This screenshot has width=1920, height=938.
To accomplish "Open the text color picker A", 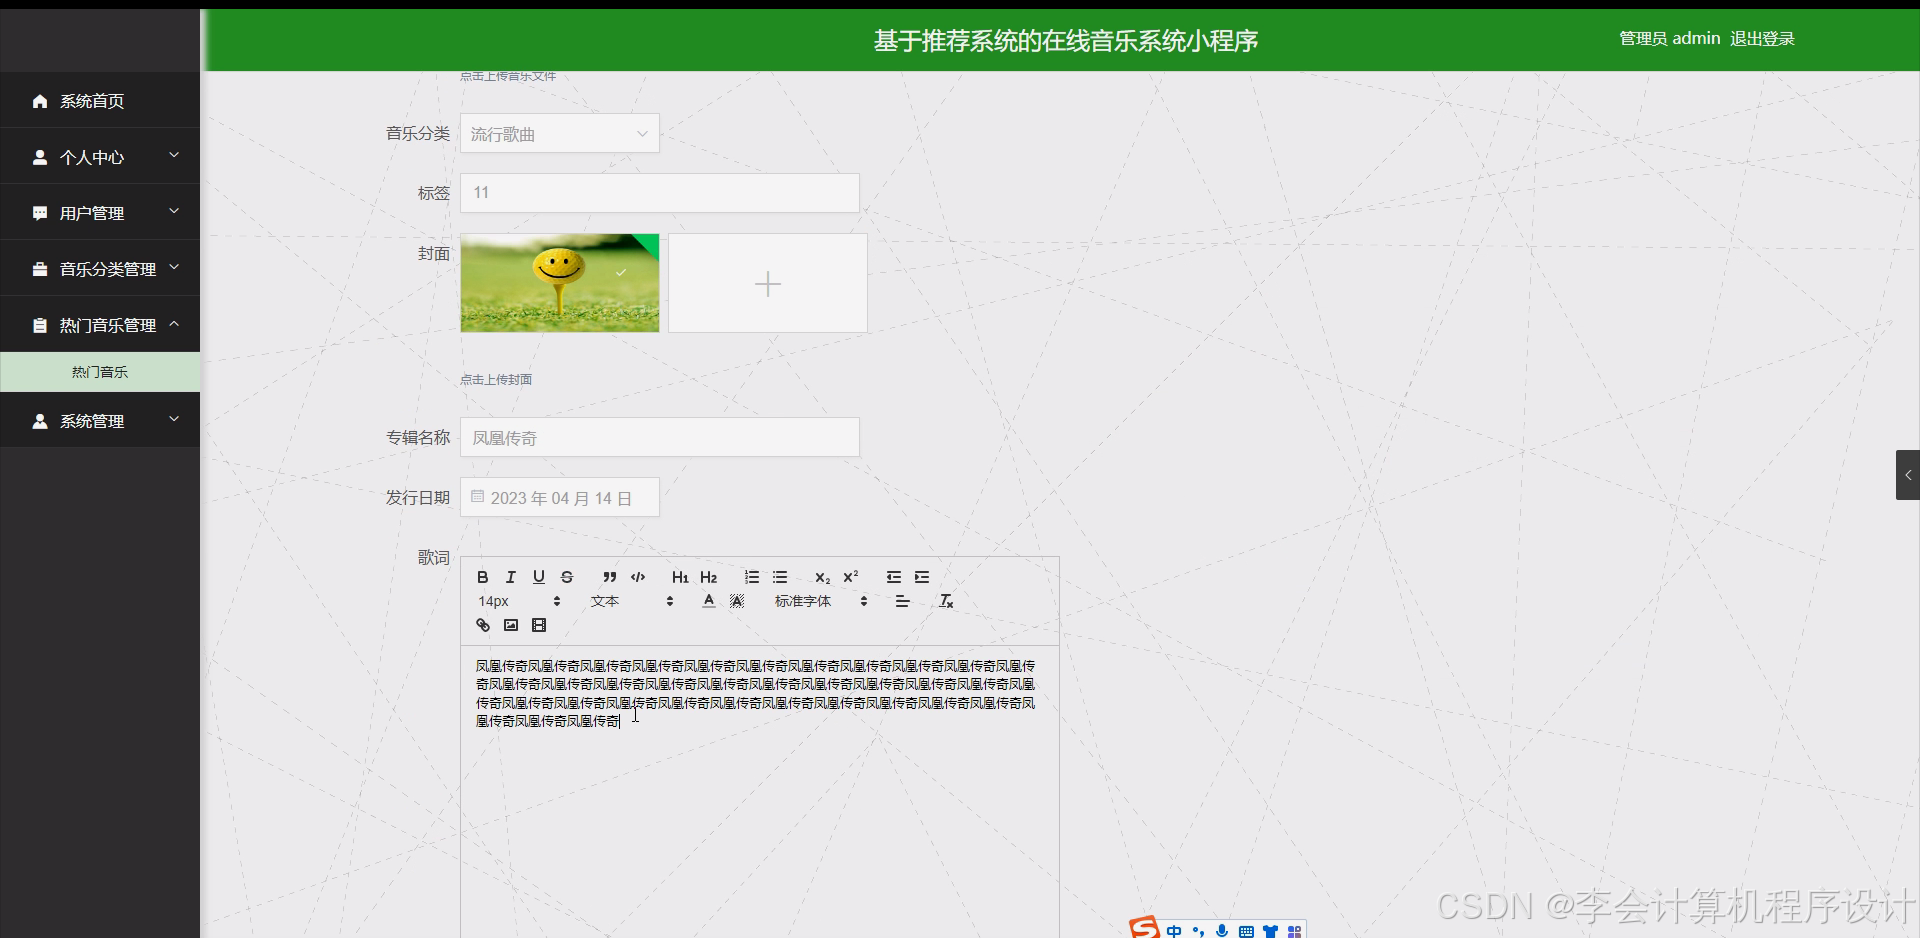I will tap(709, 601).
